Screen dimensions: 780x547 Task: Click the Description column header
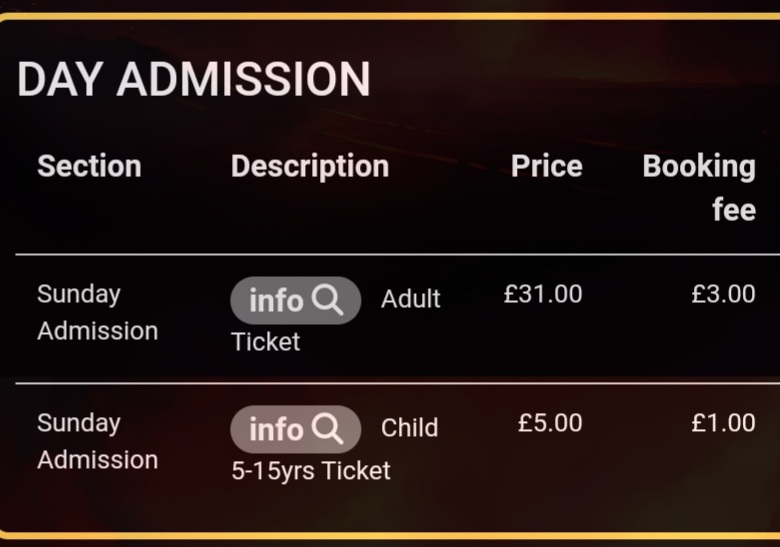coord(310,167)
